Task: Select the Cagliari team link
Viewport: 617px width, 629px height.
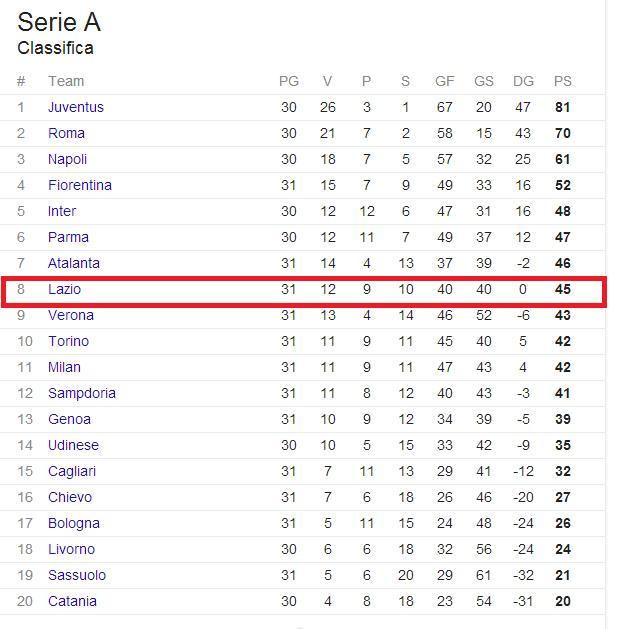Action: (x=74, y=471)
